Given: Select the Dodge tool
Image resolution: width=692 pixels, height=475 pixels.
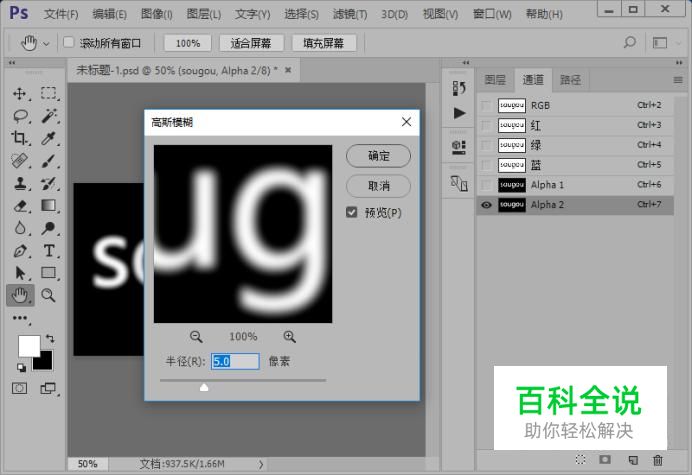Looking at the screenshot, I should [x=49, y=228].
